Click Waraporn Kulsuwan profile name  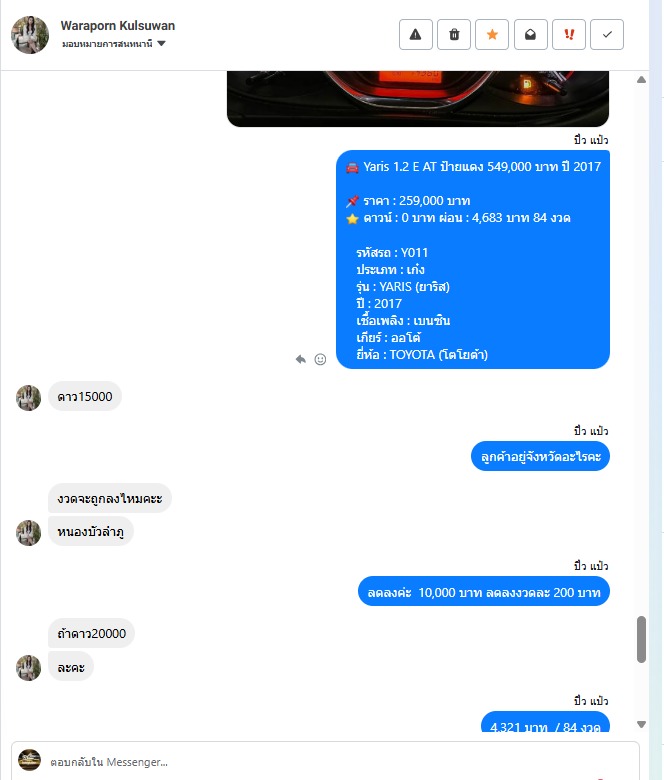coord(118,25)
